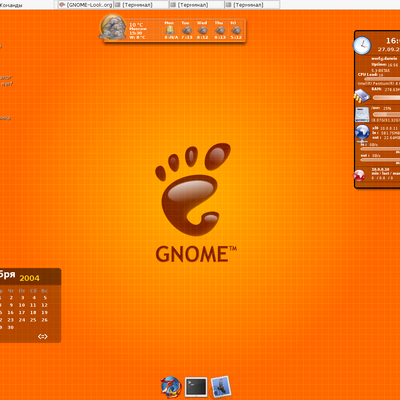This screenshot has width=400, height=400.
Task: Switch to the middle Терминал taskbar window
Action: [x=197, y=5]
